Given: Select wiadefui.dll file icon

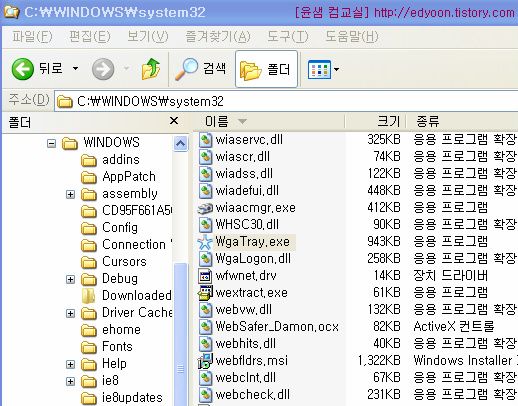Looking at the screenshot, I should pos(205,191).
